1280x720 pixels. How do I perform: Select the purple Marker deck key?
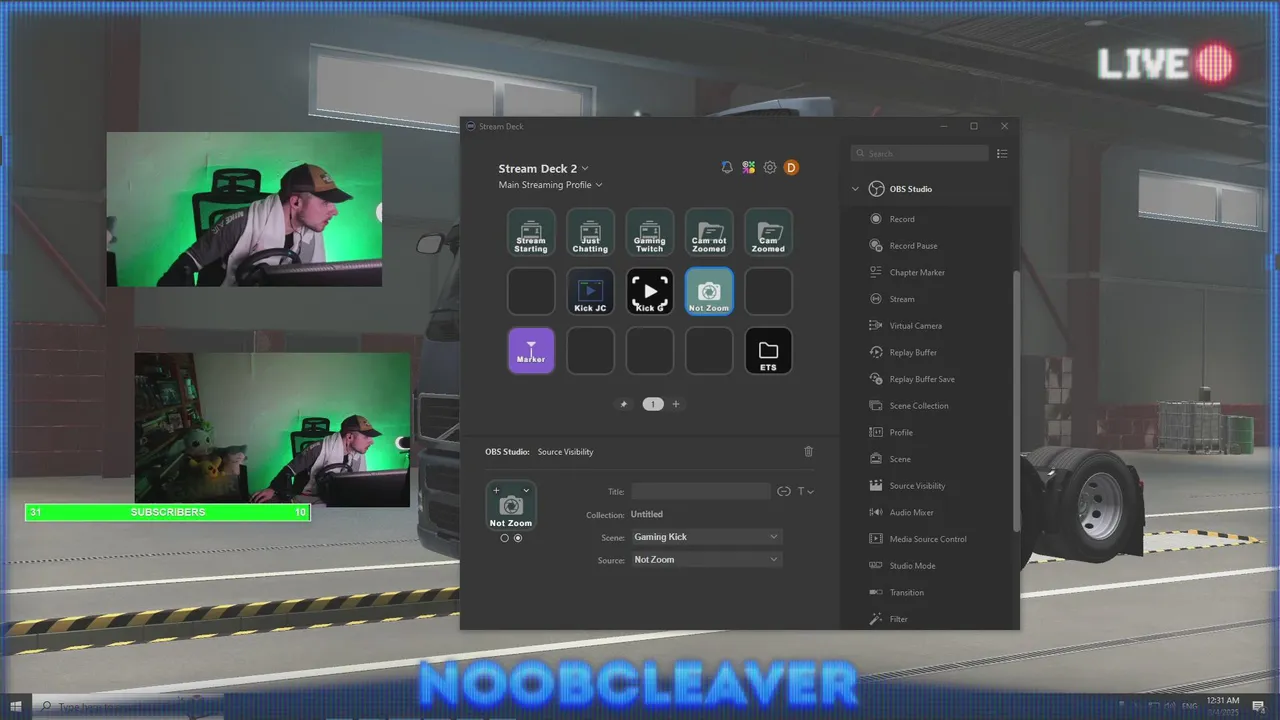pyautogui.click(x=531, y=351)
